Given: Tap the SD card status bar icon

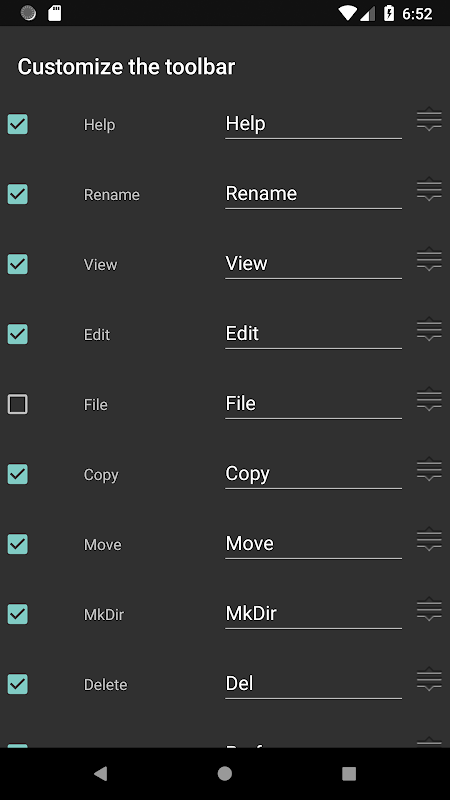Looking at the screenshot, I should 55,13.
